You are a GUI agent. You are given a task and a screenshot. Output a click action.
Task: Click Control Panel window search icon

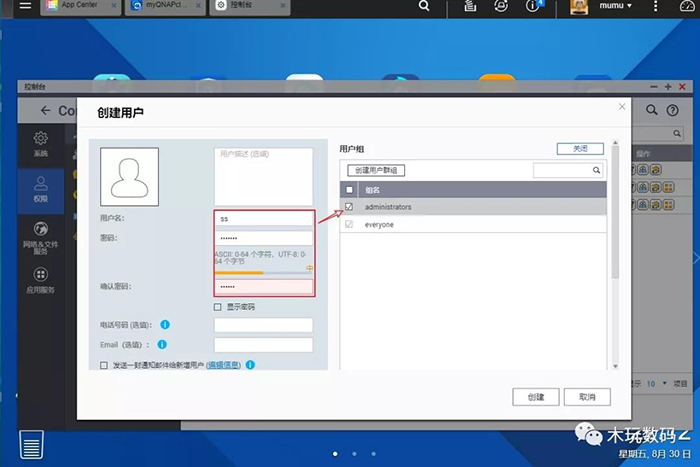[652, 110]
